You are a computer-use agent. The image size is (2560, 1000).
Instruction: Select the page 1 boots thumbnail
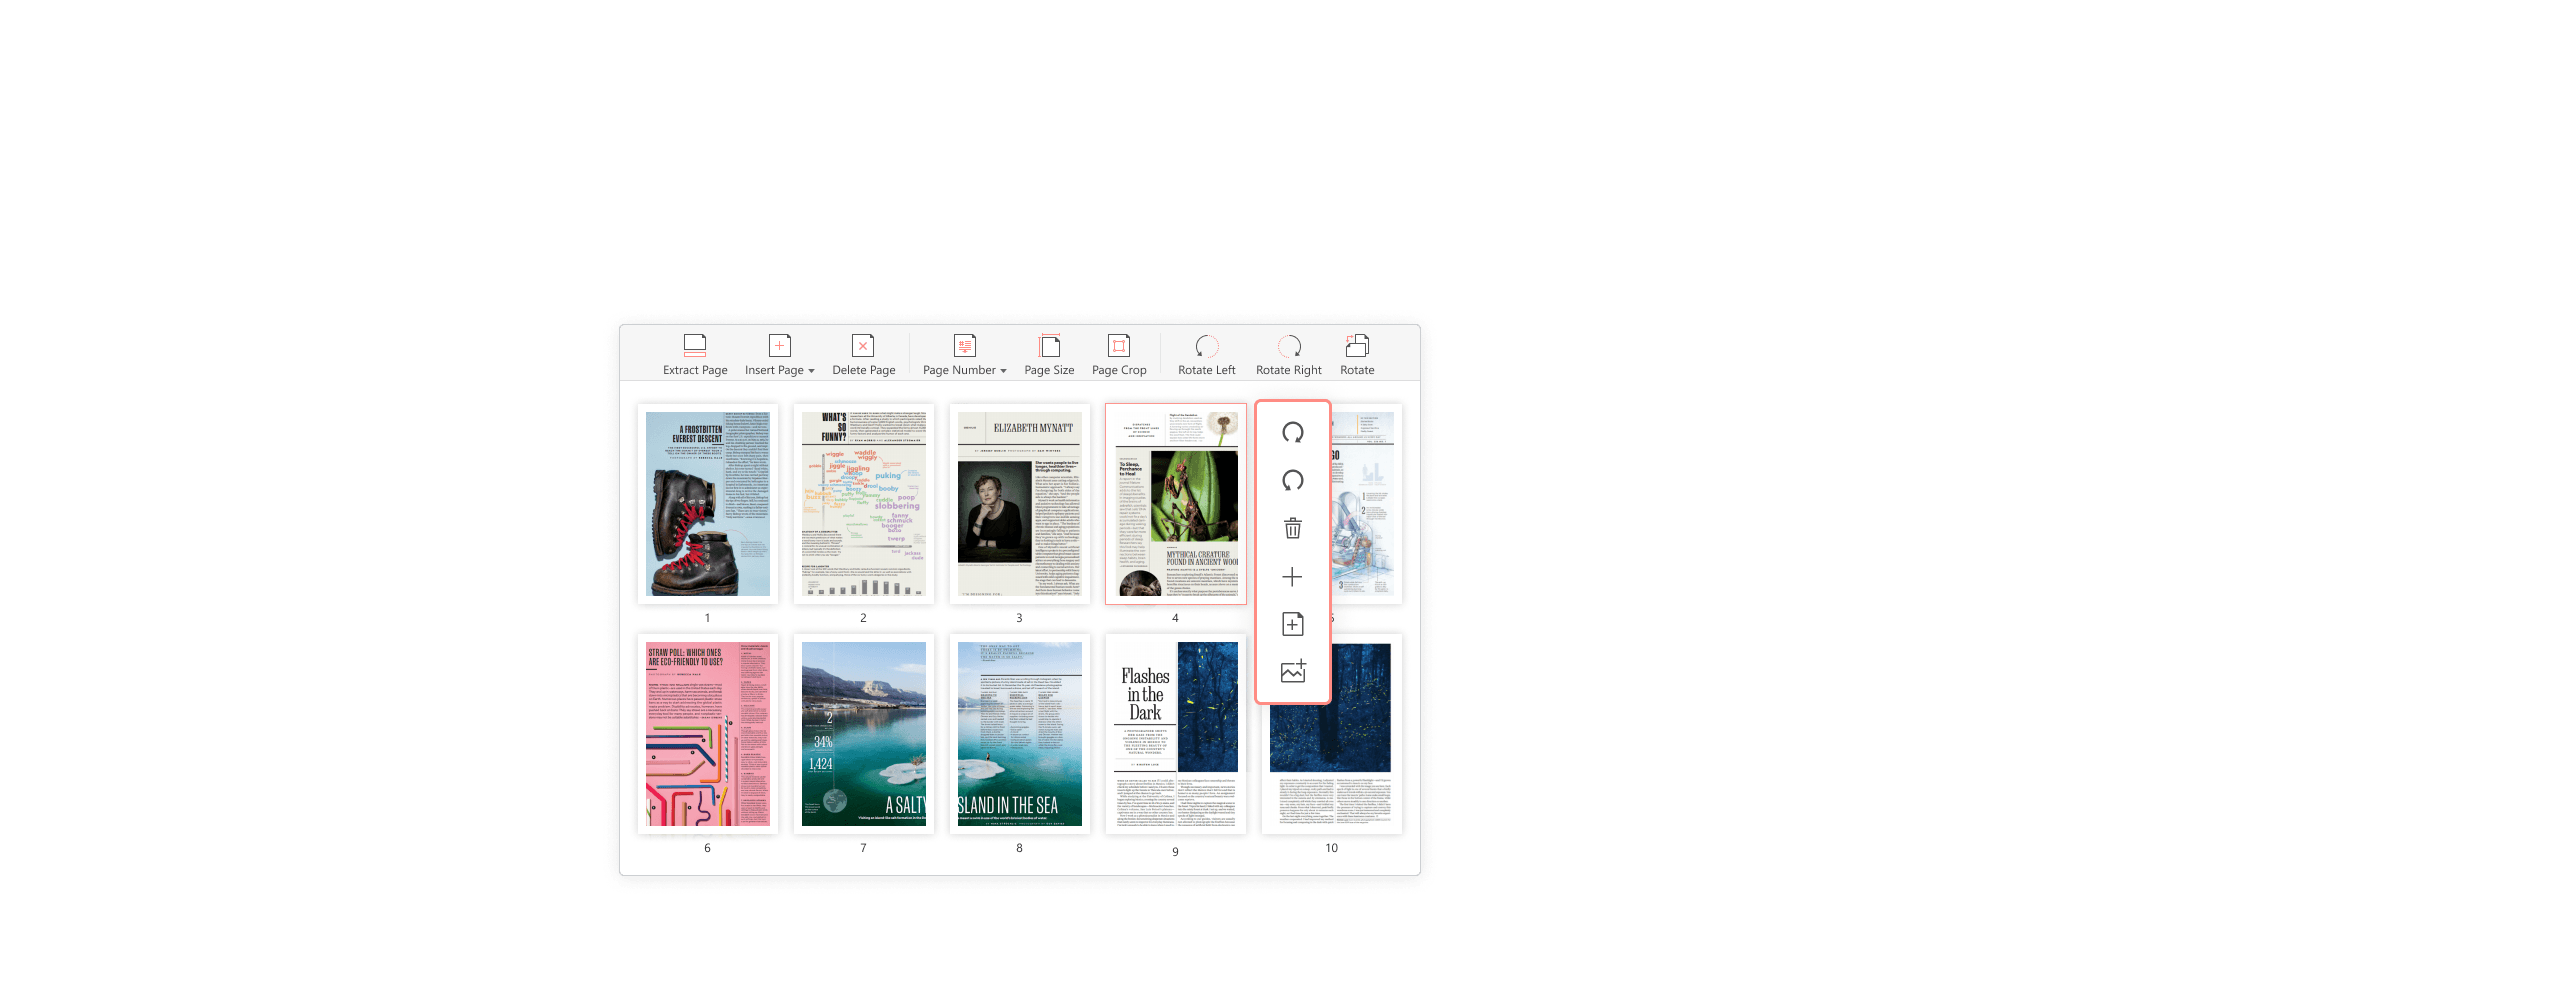(x=708, y=504)
